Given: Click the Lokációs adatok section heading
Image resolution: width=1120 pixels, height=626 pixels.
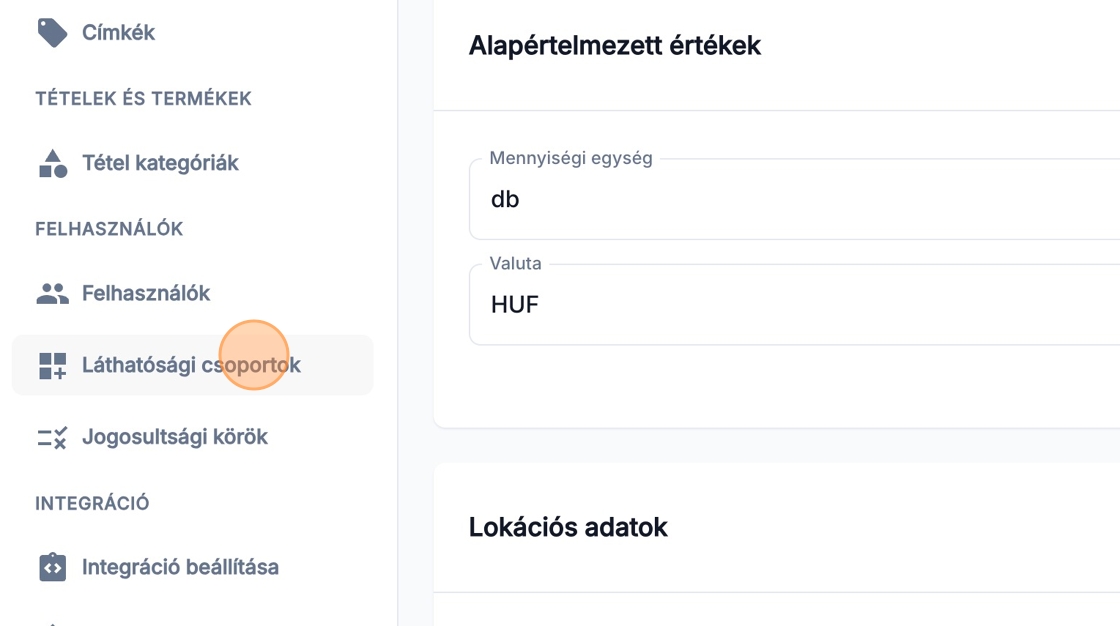Looking at the screenshot, I should point(568,527).
